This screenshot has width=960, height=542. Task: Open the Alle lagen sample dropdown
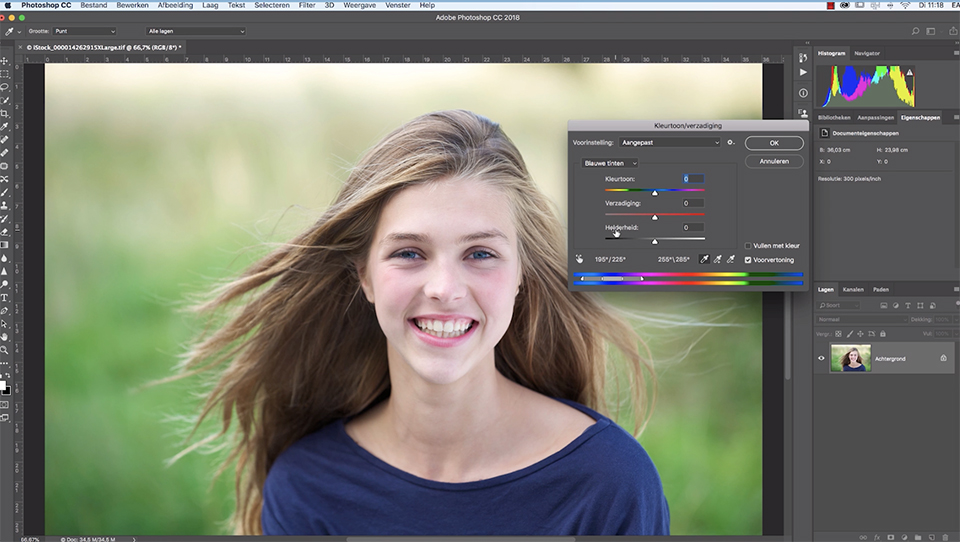click(x=195, y=31)
